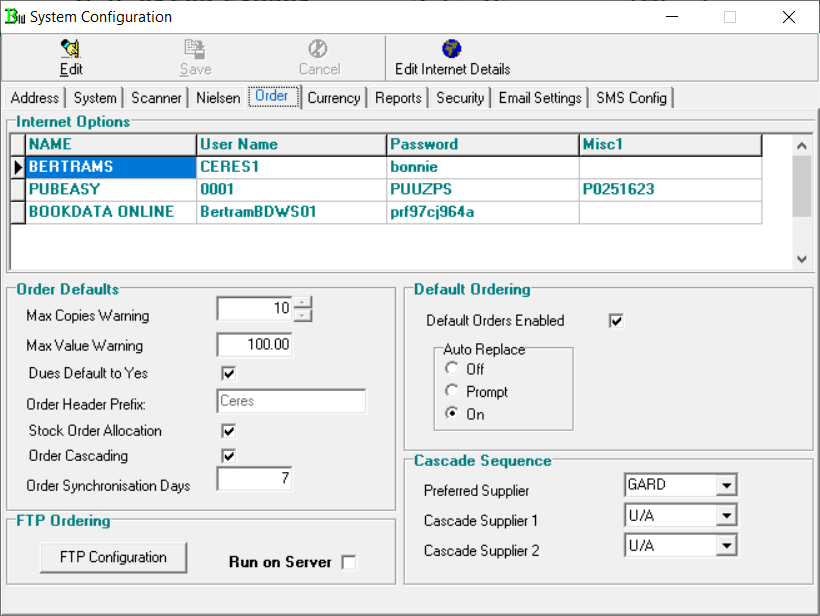Click the 0001 user name cell
This screenshot has width=820, height=616.
[x=292, y=189]
